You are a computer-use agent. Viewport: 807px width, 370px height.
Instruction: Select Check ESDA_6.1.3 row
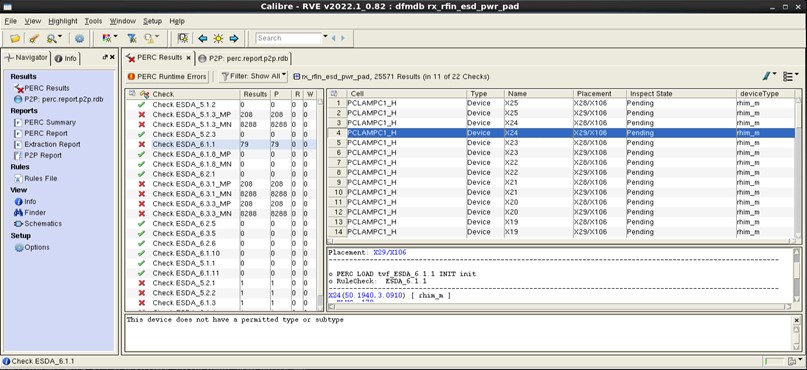click(x=221, y=303)
